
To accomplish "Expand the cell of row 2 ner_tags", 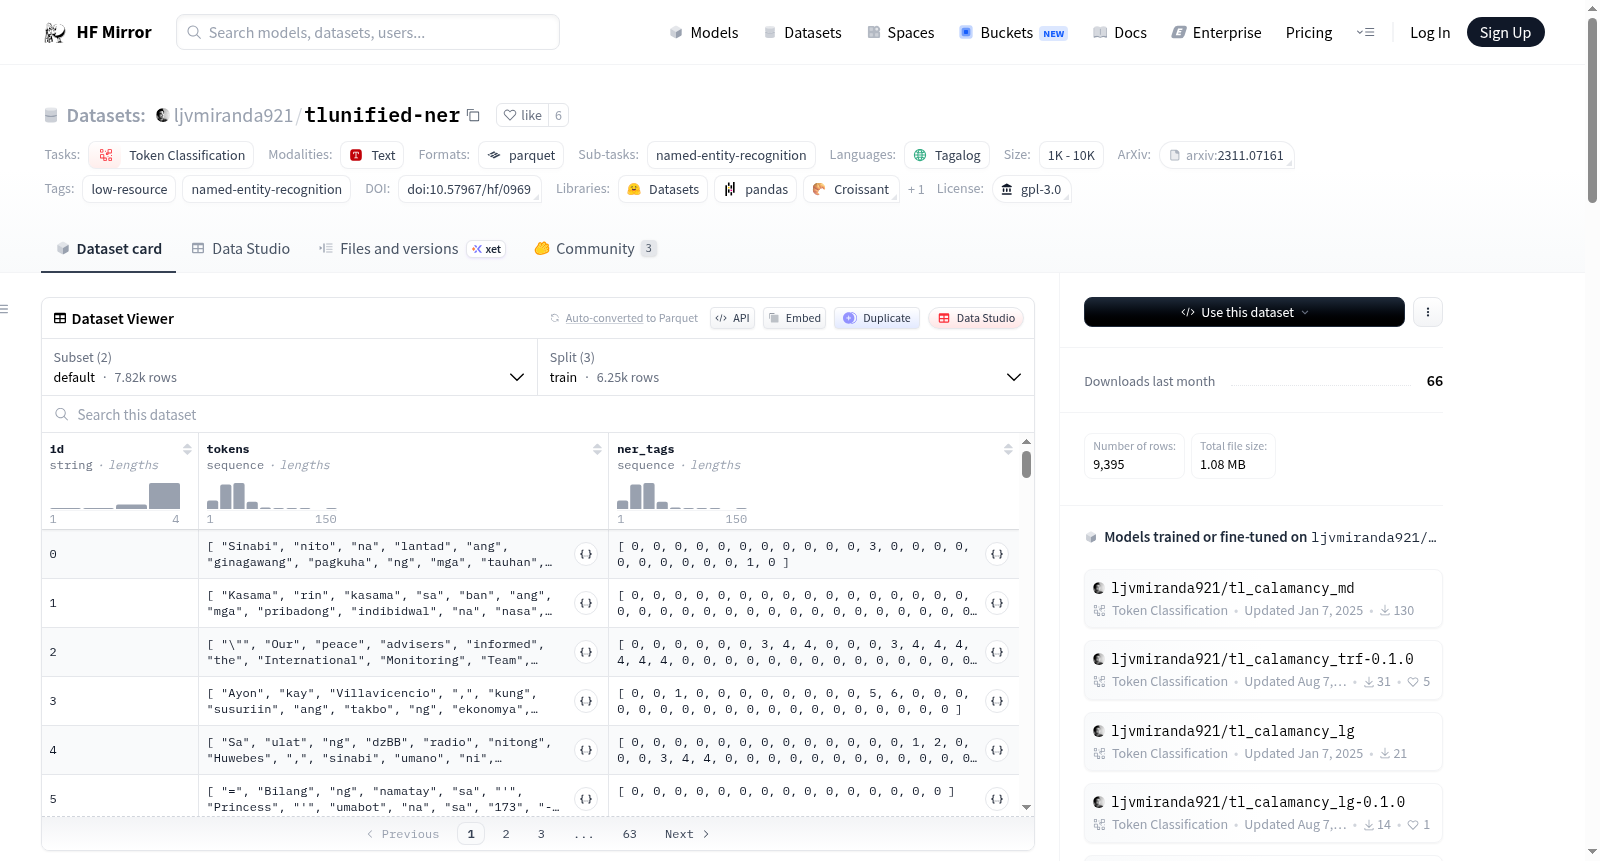I will [997, 652].
